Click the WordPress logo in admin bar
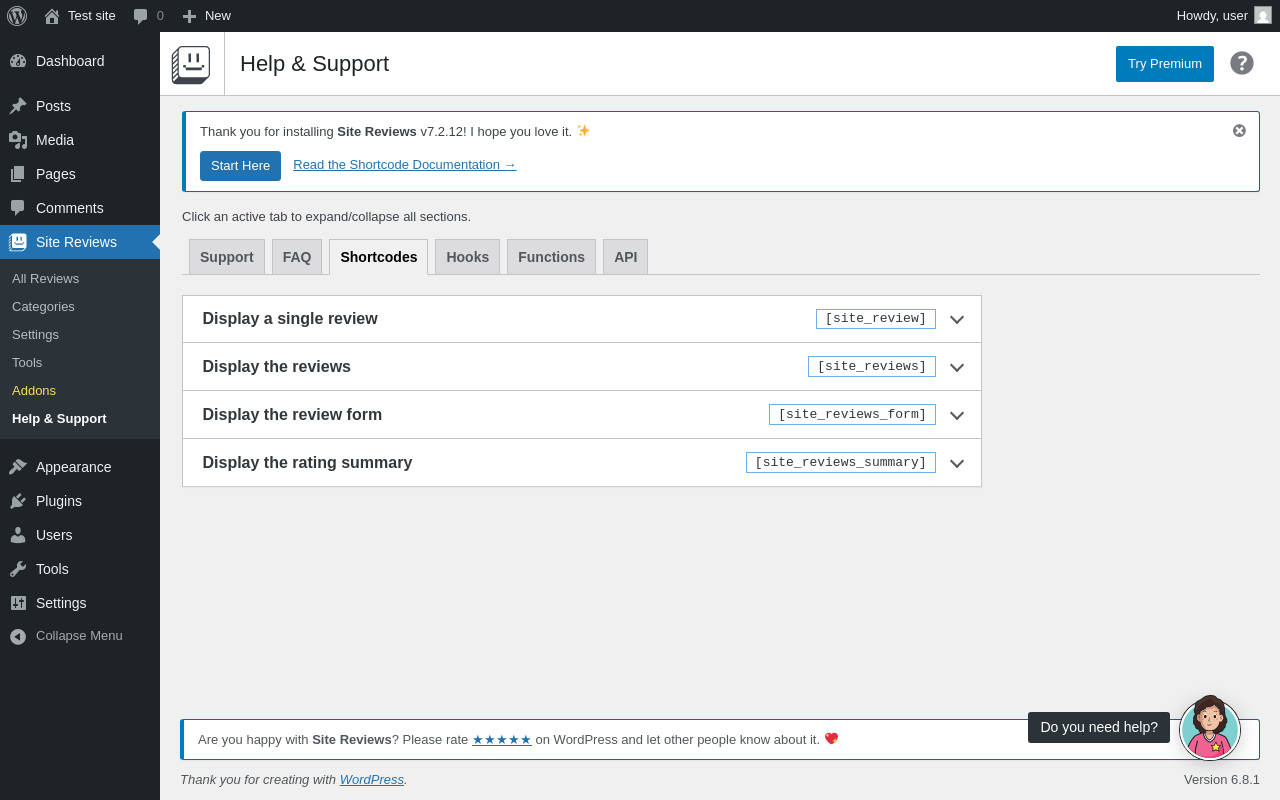The image size is (1280, 800). [x=17, y=16]
